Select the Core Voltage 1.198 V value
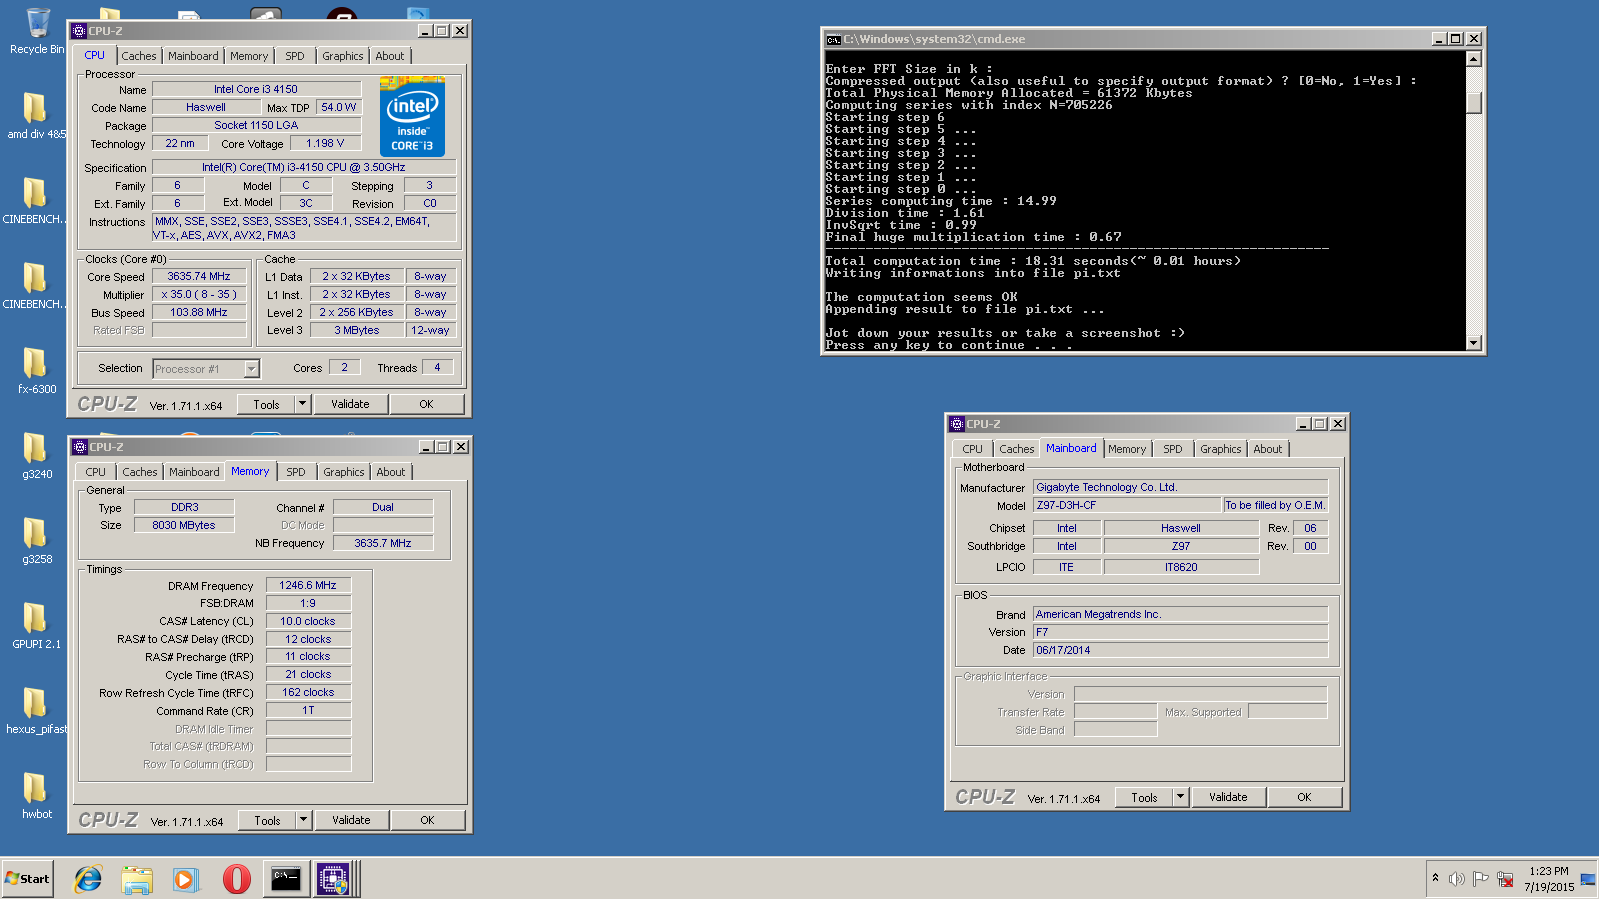The width and height of the screenshot is (1599, 899). 325,143
